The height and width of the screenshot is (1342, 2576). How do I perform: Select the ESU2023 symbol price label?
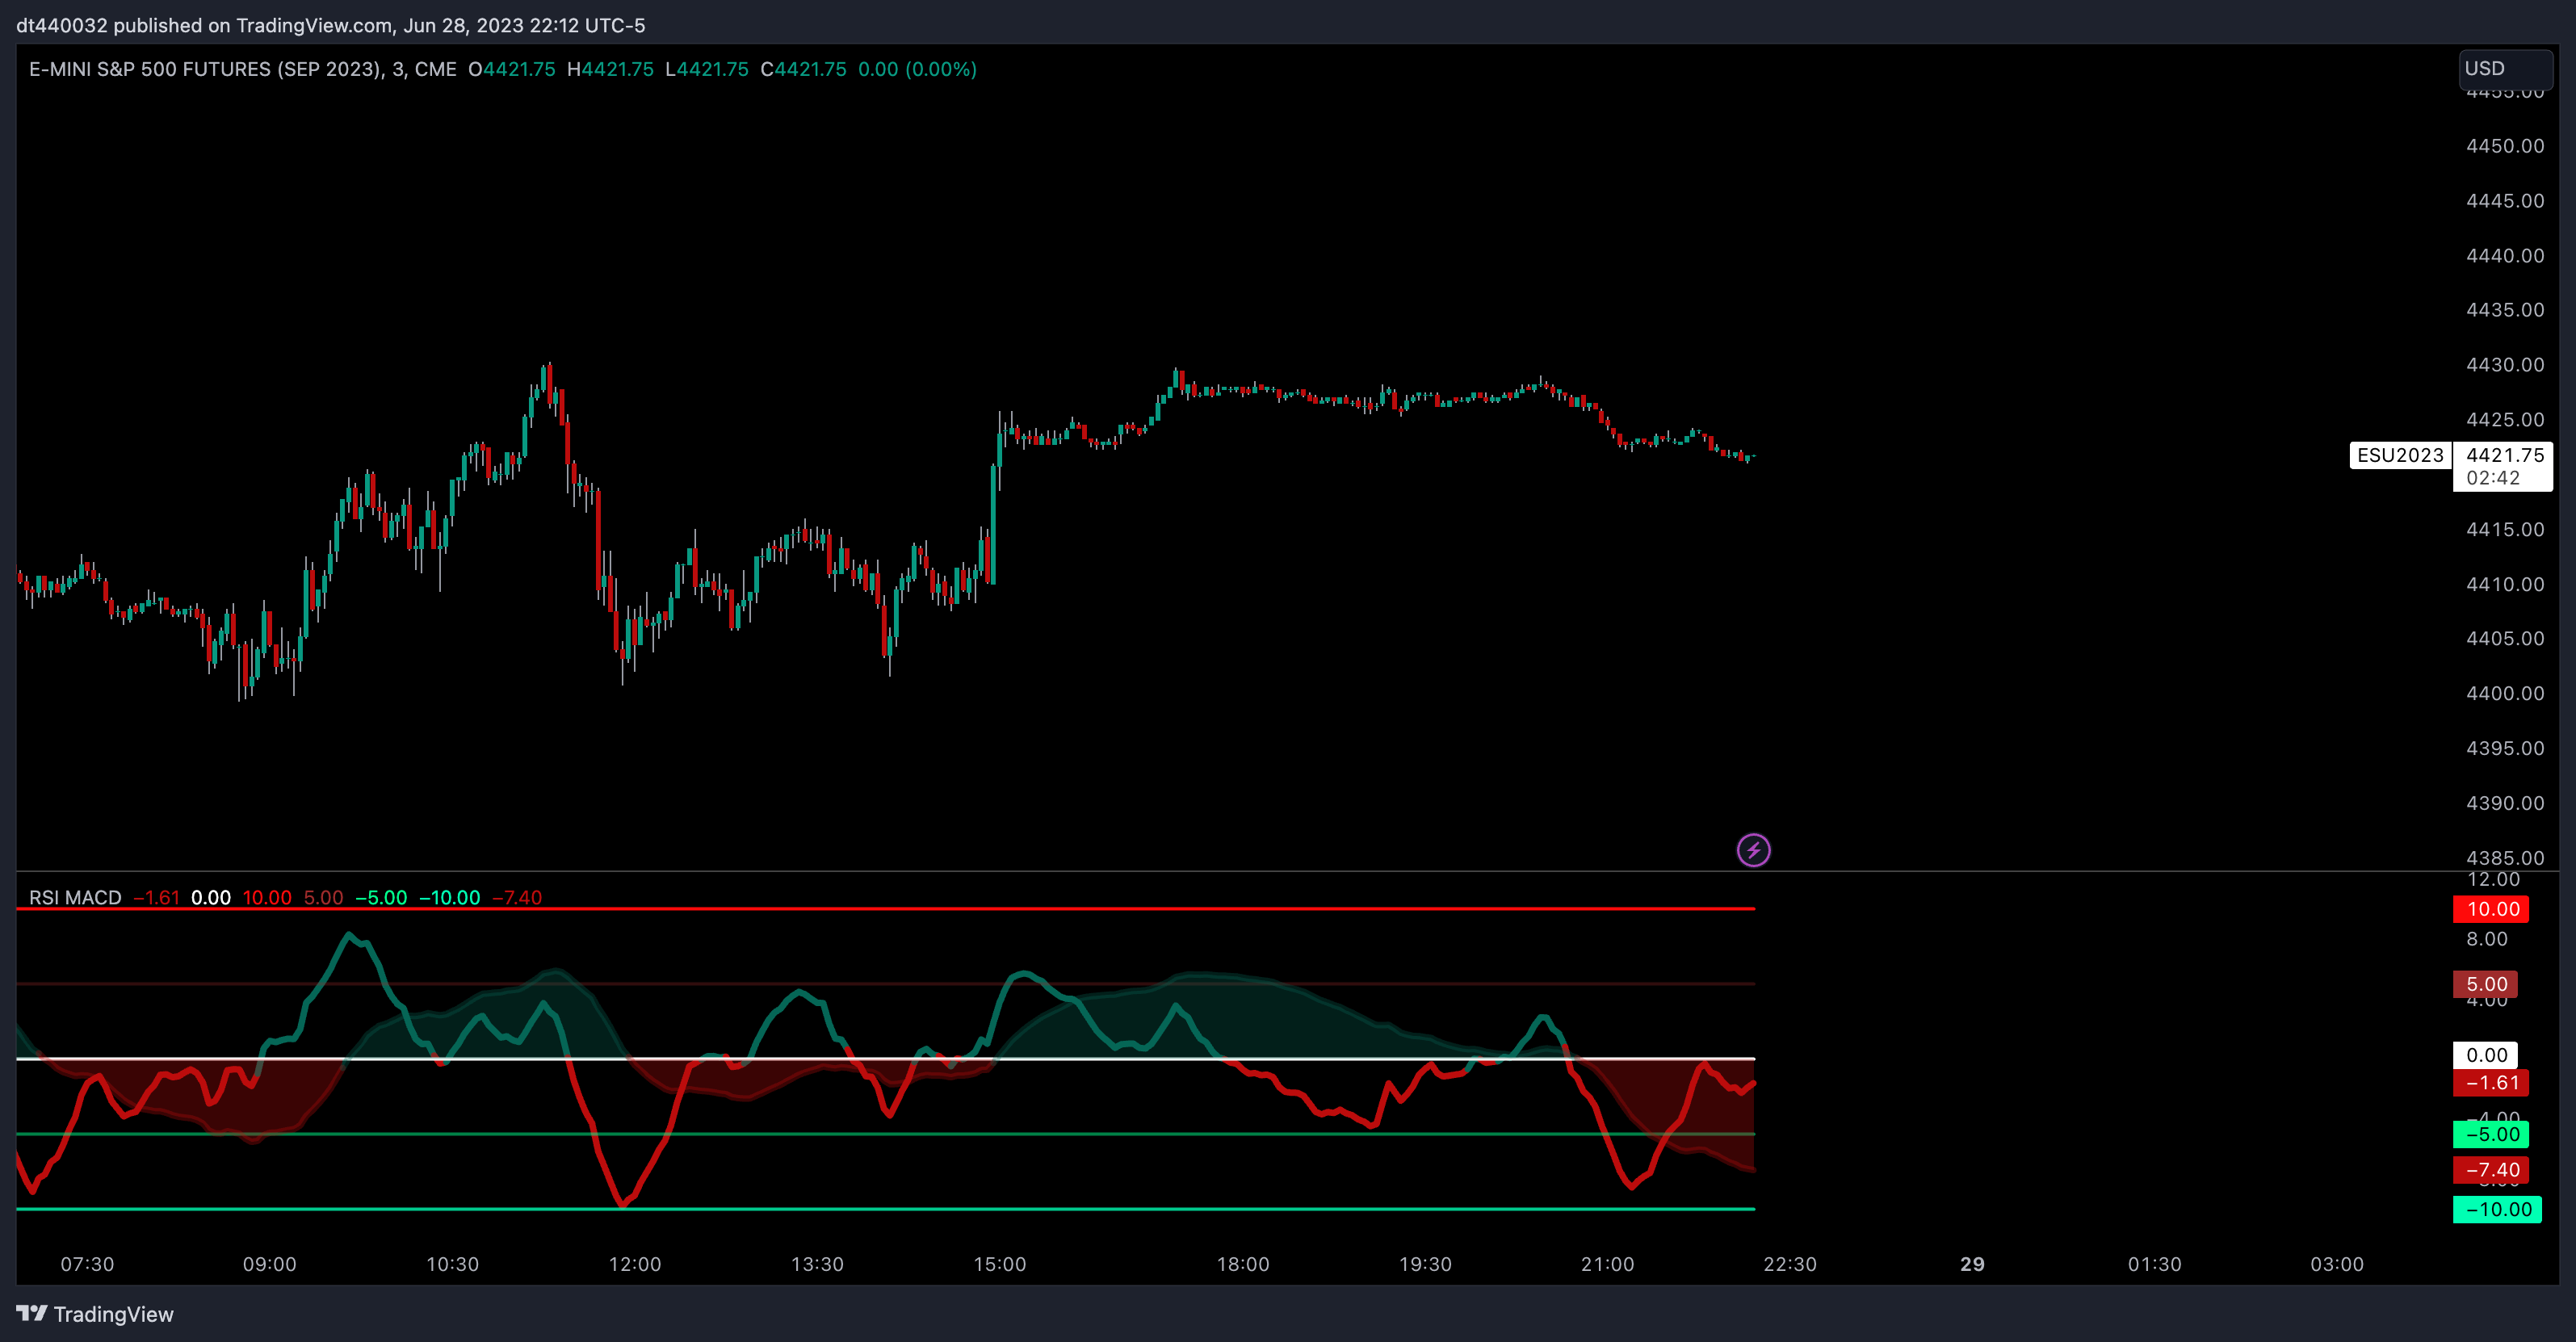point(2399,455)
